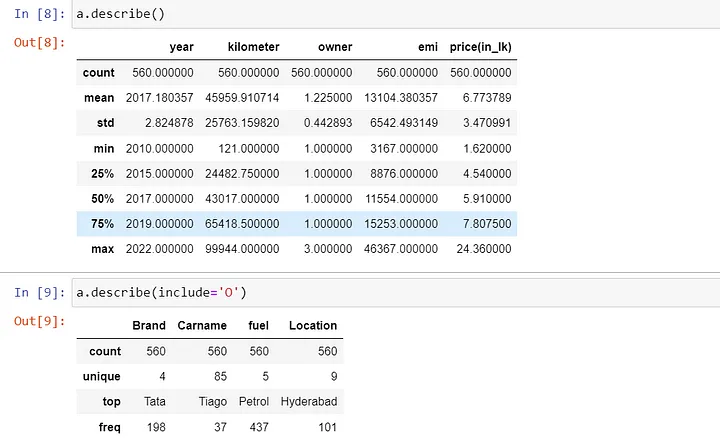Select the Out[9] prompt label
The width and height of the screenshot is (720, 447).
(39, 321)
